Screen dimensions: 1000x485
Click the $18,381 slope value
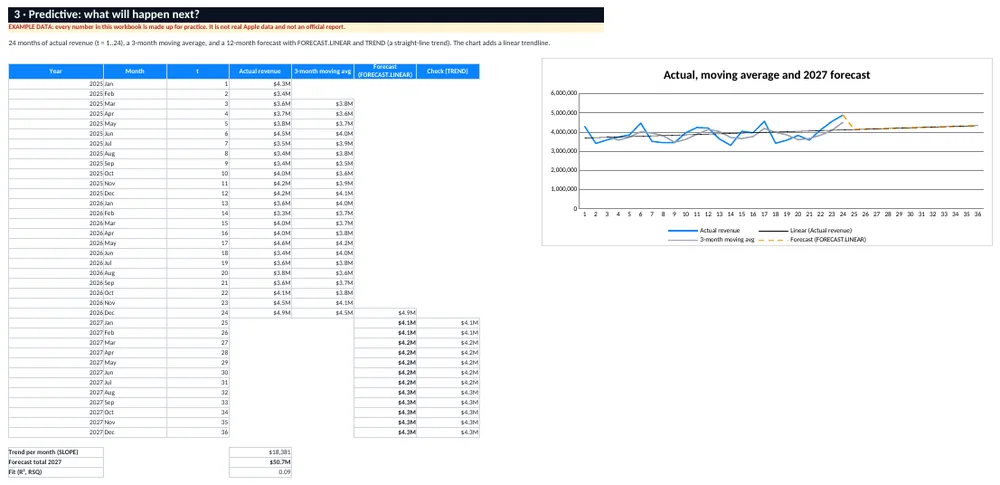coord(260,452)
